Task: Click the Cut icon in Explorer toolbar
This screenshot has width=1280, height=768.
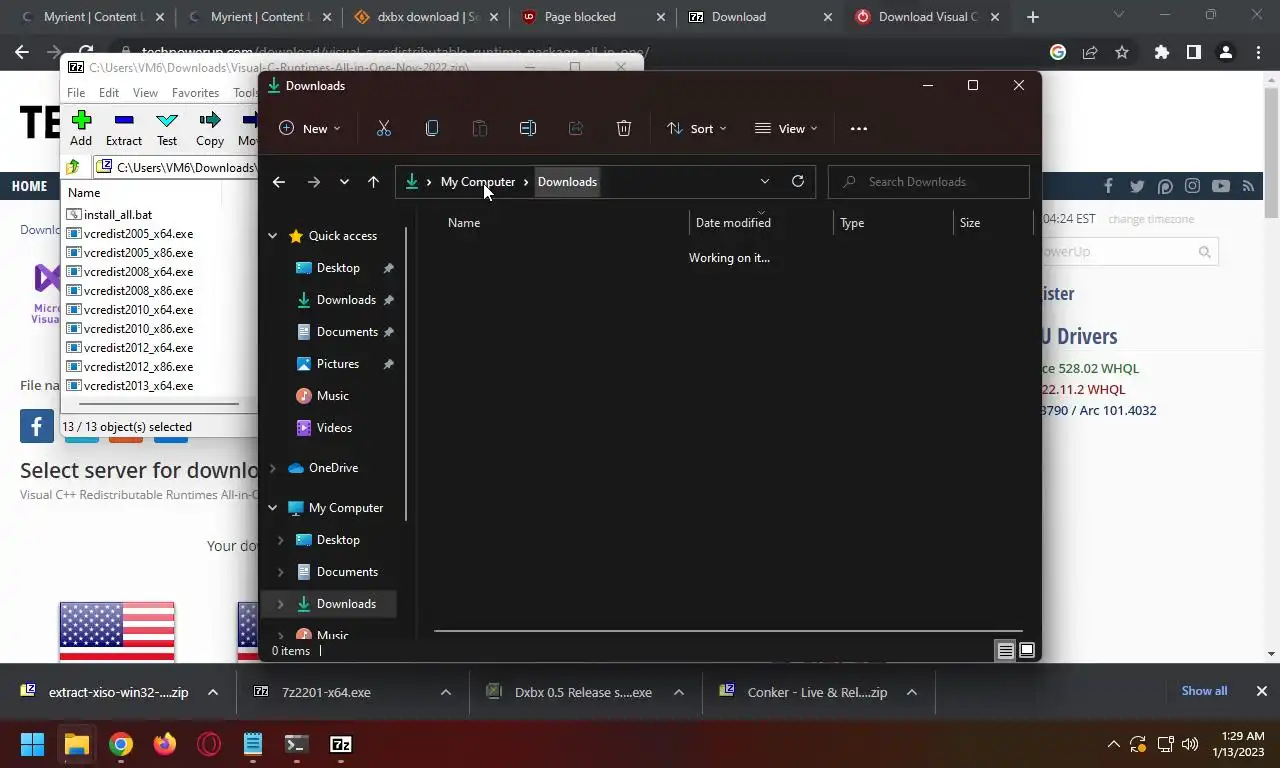Action: (x=383, y=128)
